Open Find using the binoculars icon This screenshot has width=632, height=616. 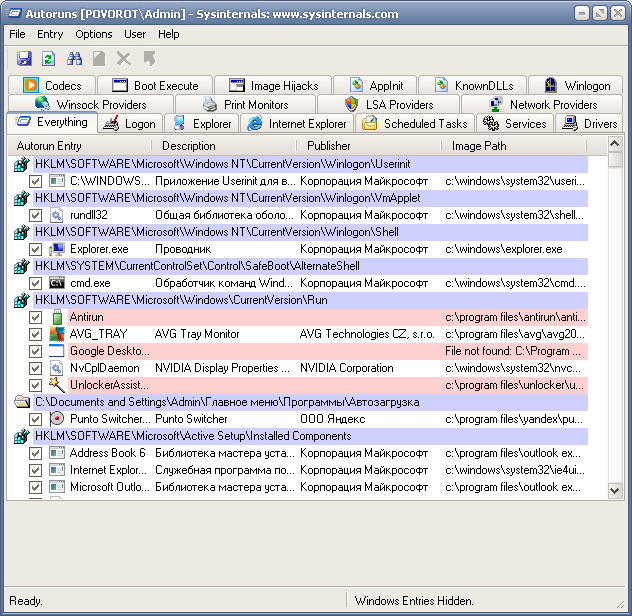tap(74, 59)
